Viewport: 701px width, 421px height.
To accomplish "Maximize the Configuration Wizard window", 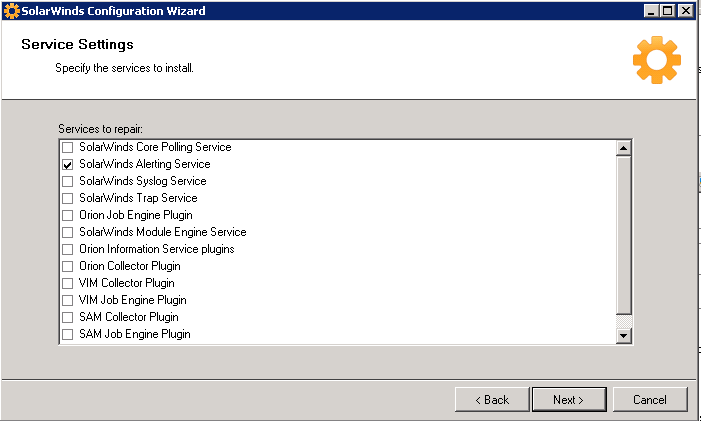I will click(x=667, y=11).
